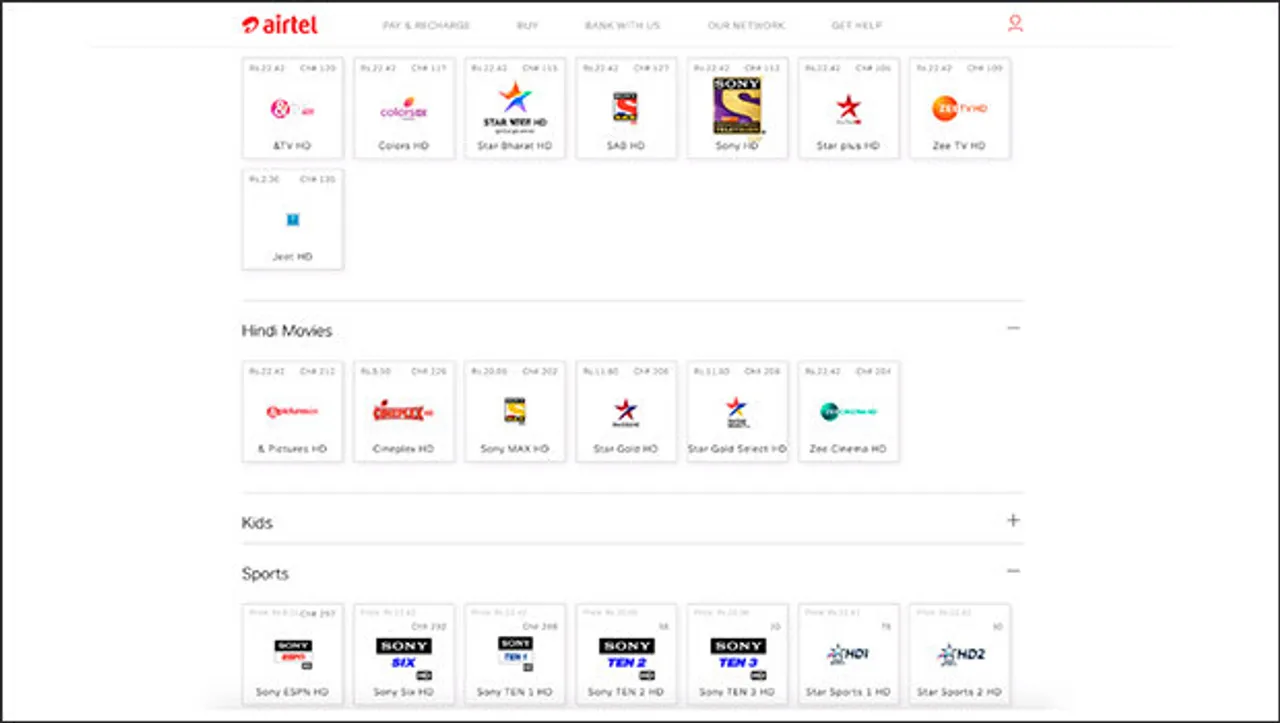This screenshot has height=723, width=1280.
Task: Click the Star Bharat HD channel name
Action: [515, 146]
